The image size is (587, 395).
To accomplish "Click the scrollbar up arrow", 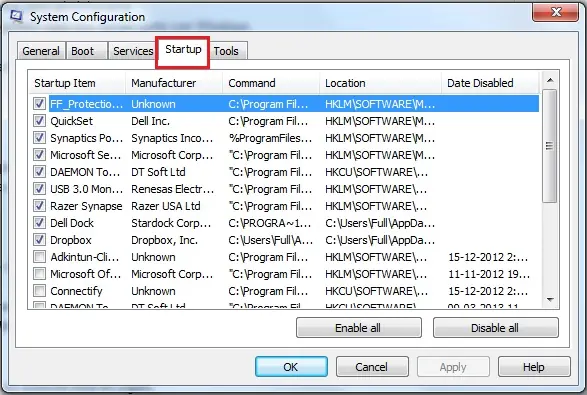I will 550,80.
